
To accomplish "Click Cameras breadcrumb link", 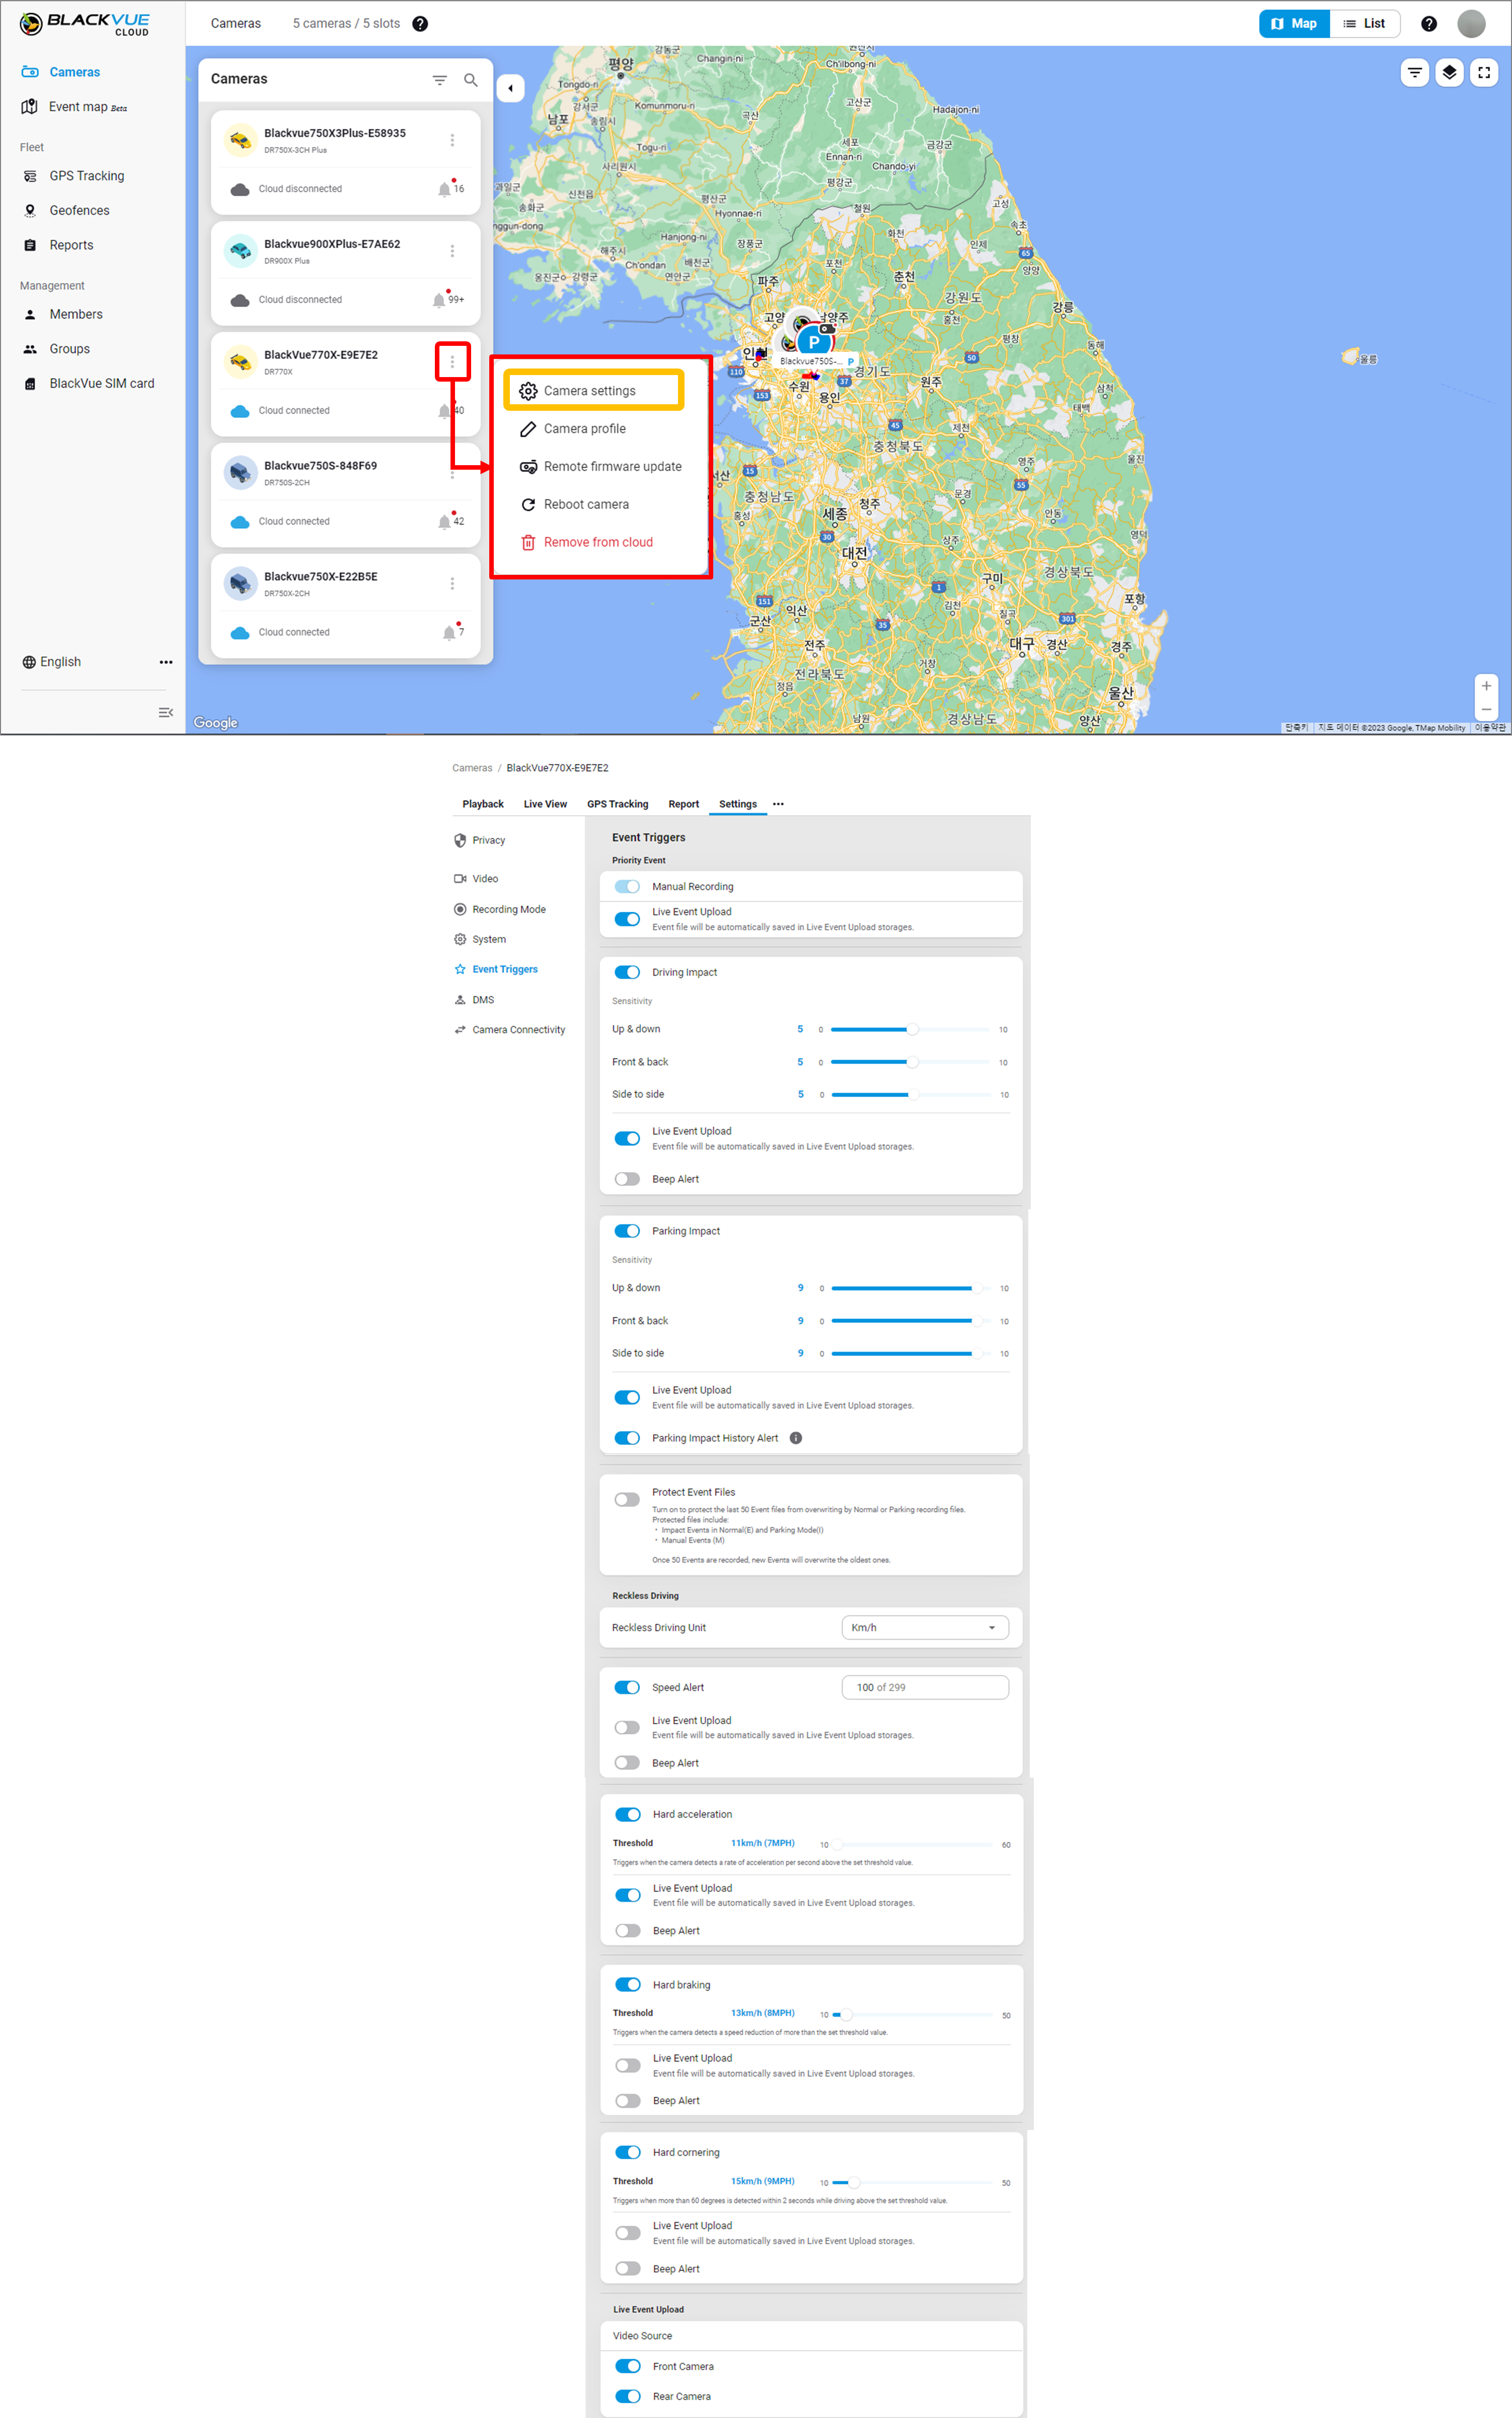I will click(x=472, y=768).
